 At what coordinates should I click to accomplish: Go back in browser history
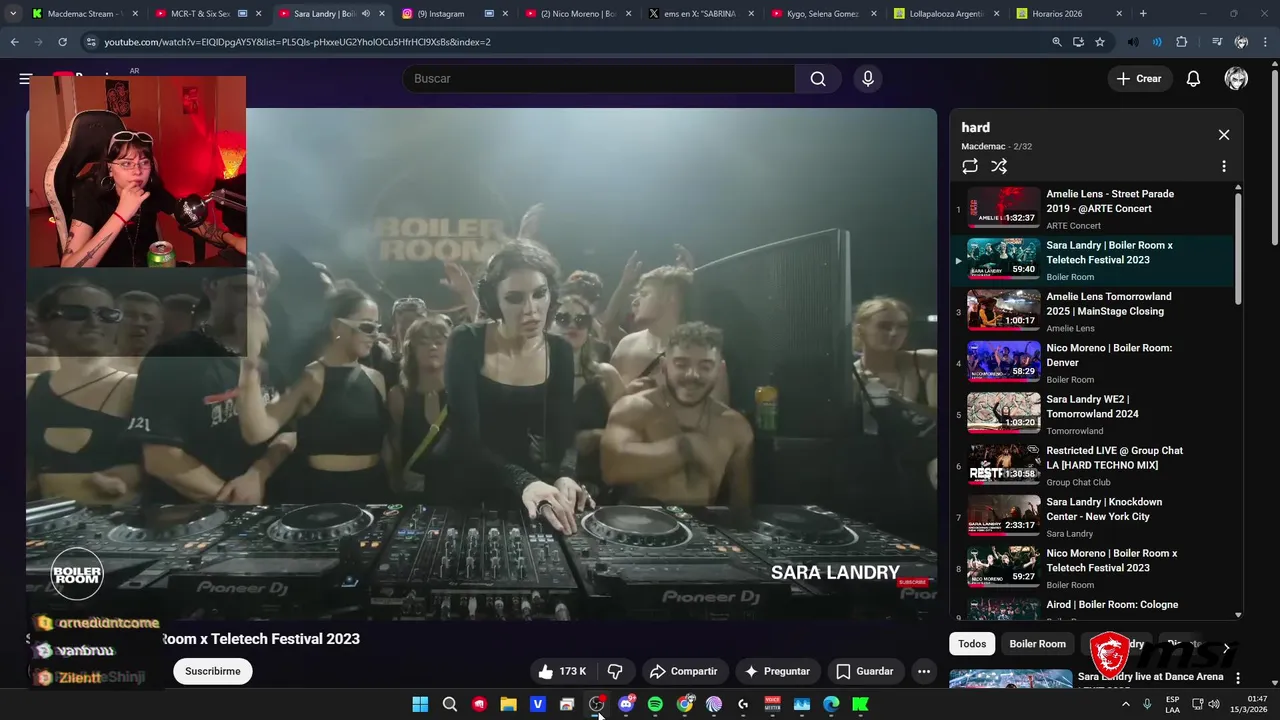click(14, 42)
